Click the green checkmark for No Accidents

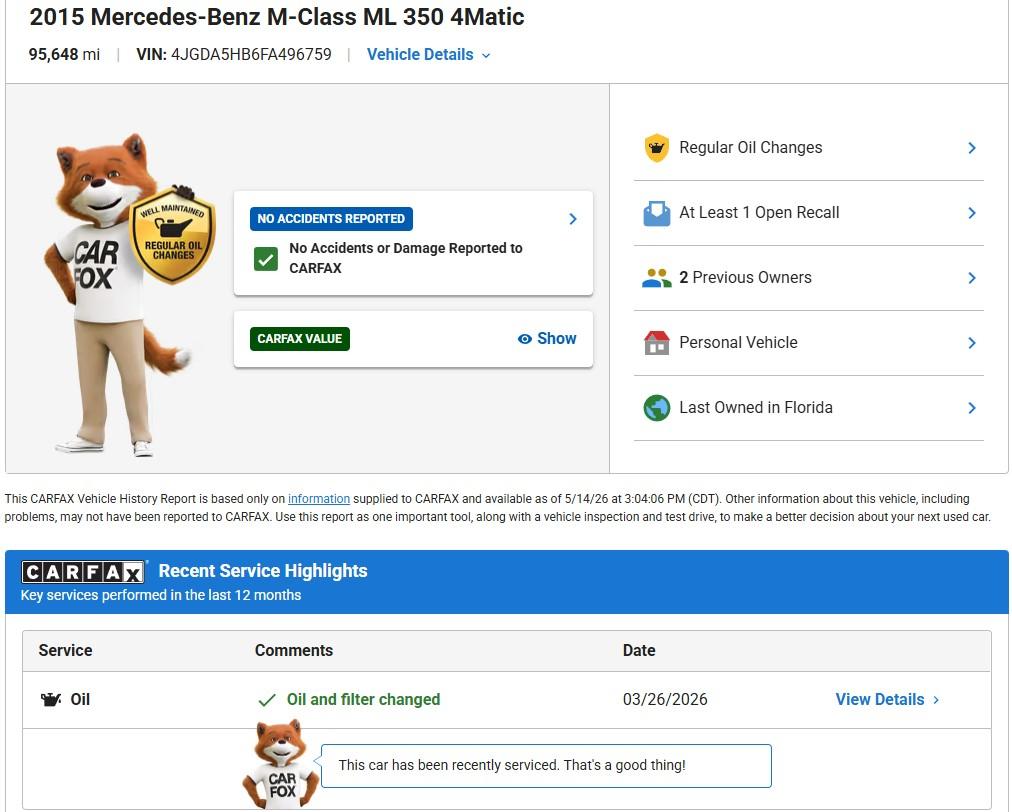point(266,259)
